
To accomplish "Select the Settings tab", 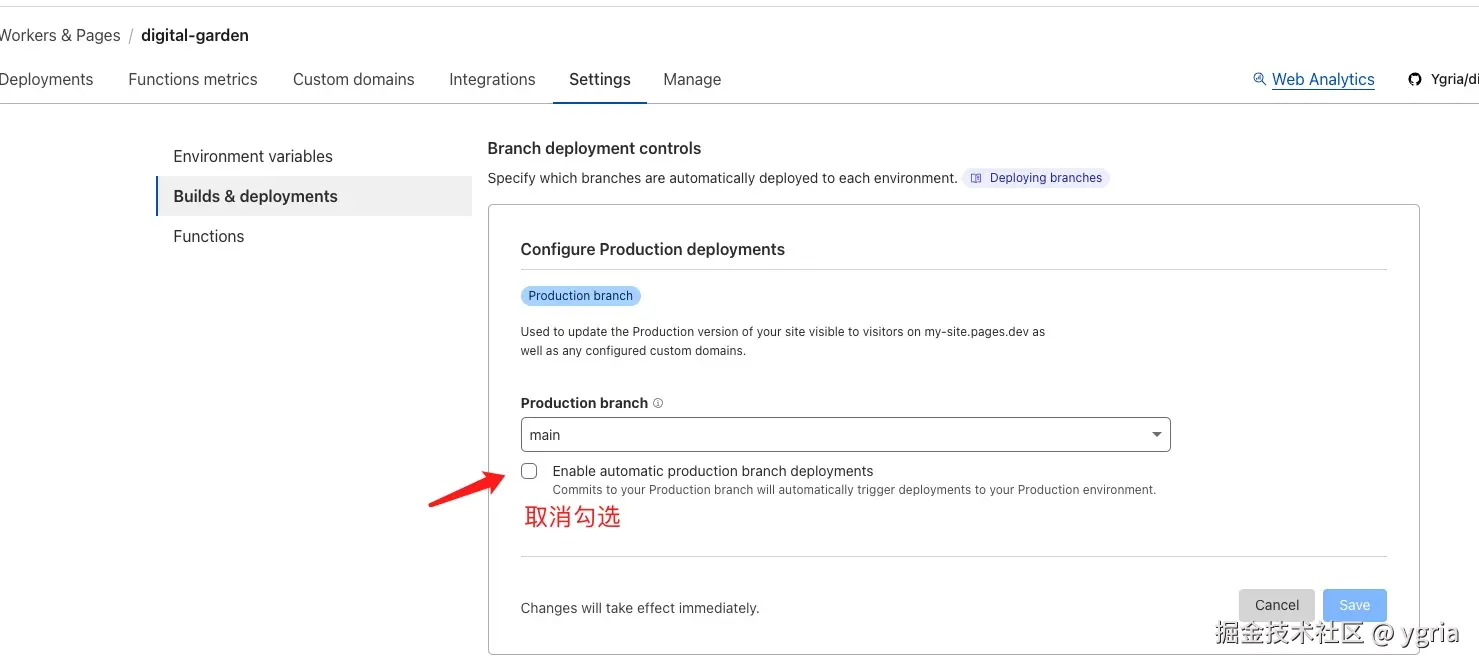I will pos(600,79).
